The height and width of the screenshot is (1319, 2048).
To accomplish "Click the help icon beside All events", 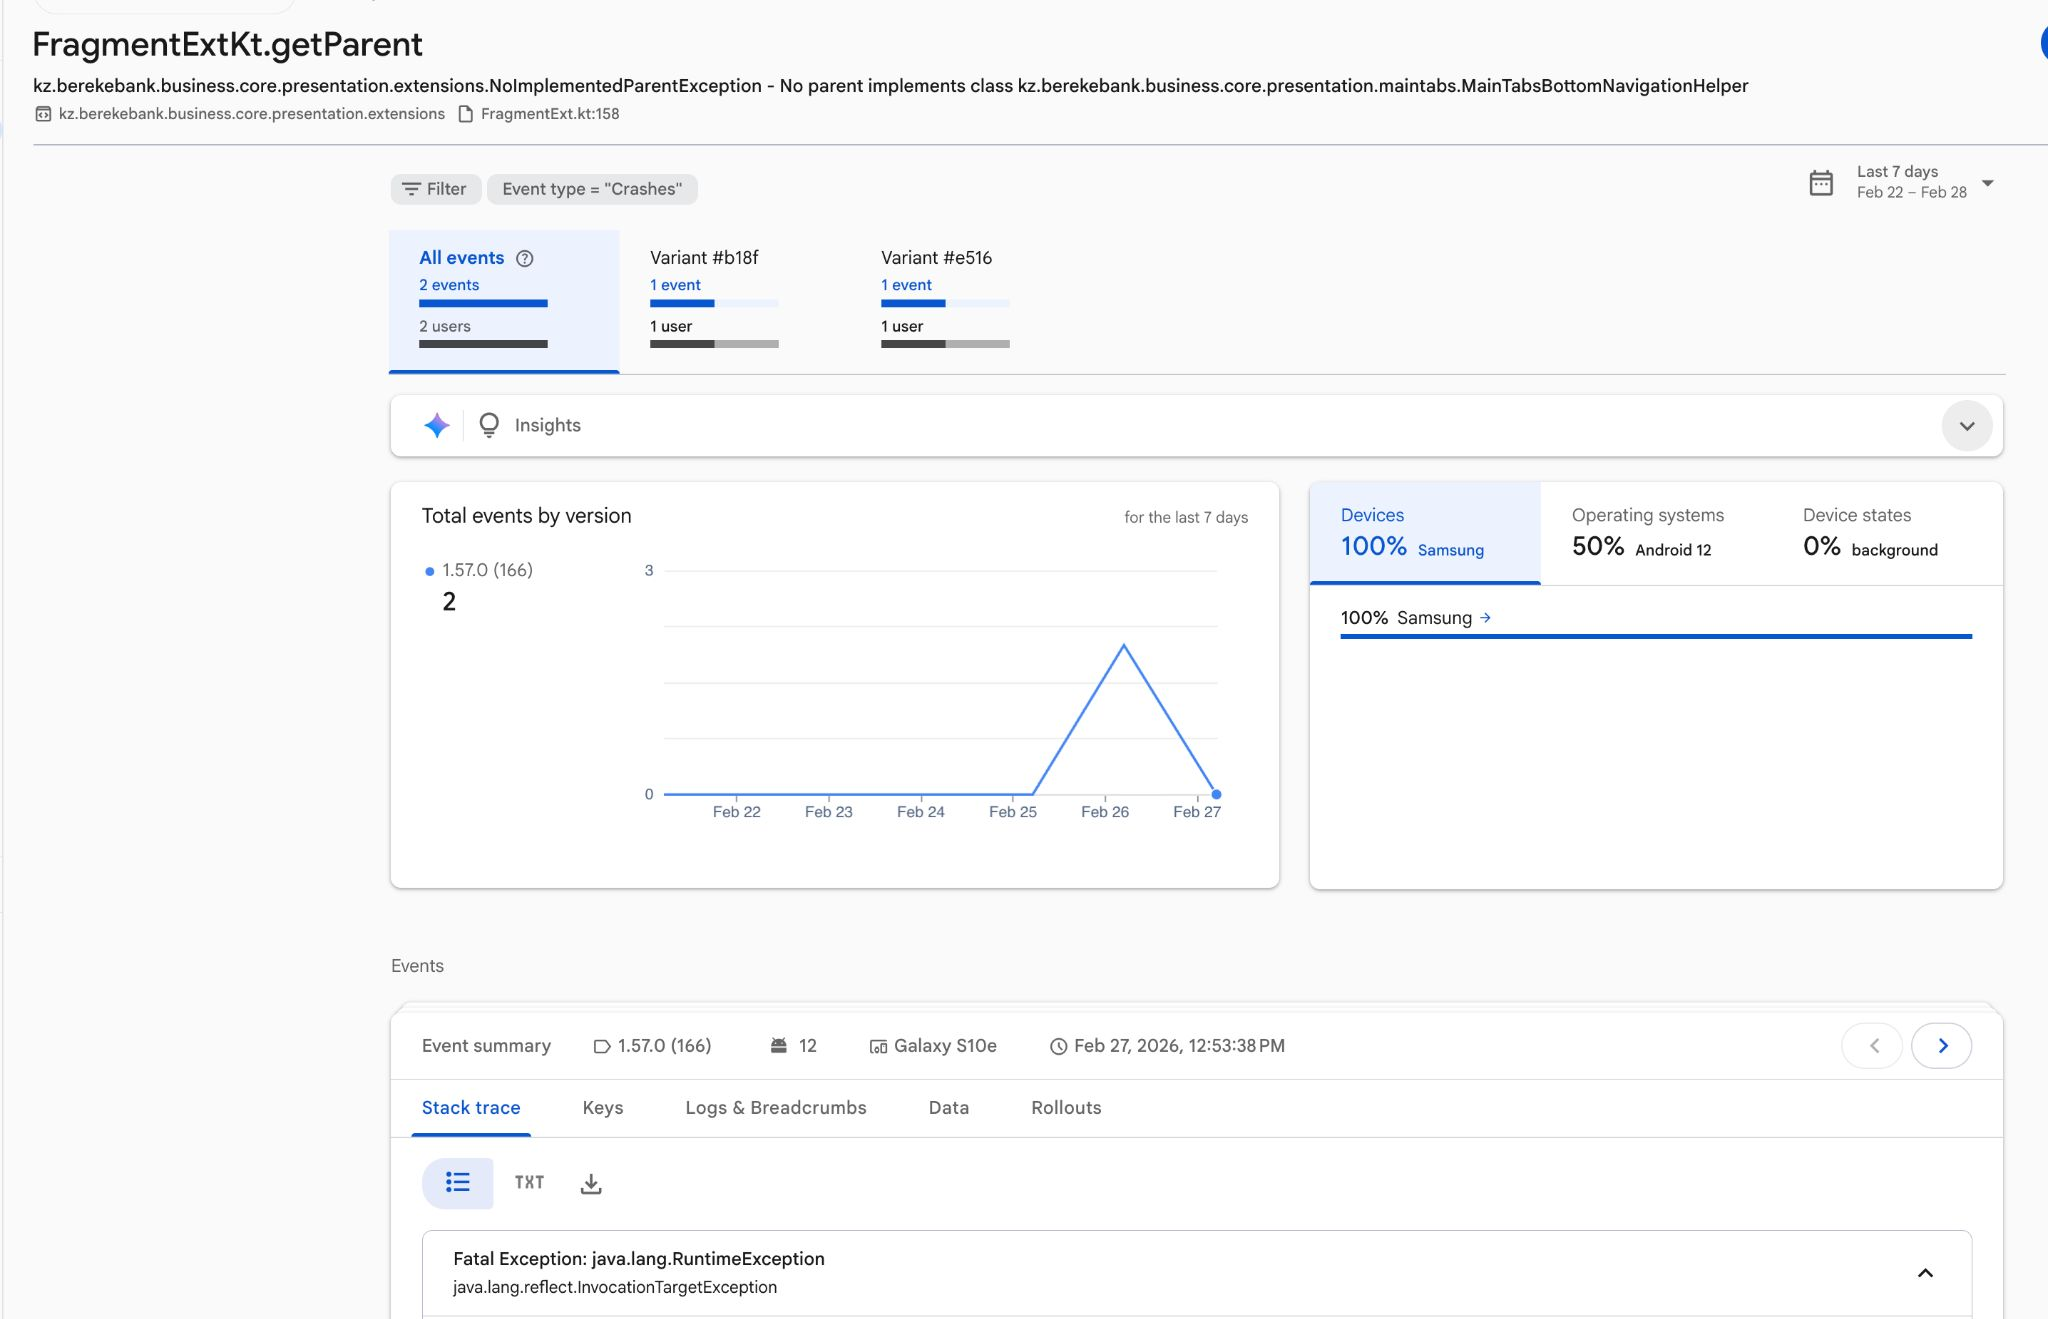I will 524,259.
